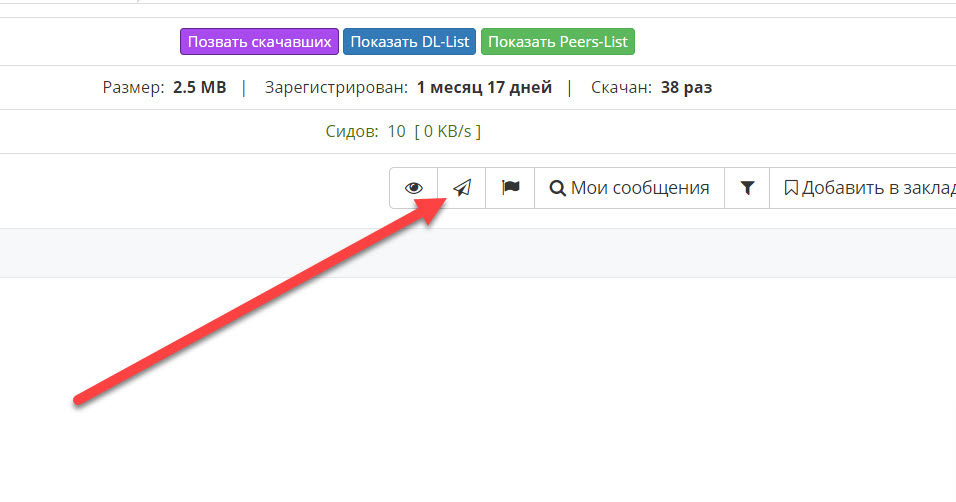Click the magnifier icon beside Мои сообщения
The height and width of the screenshot is (502, 956).
coord(558,188)
